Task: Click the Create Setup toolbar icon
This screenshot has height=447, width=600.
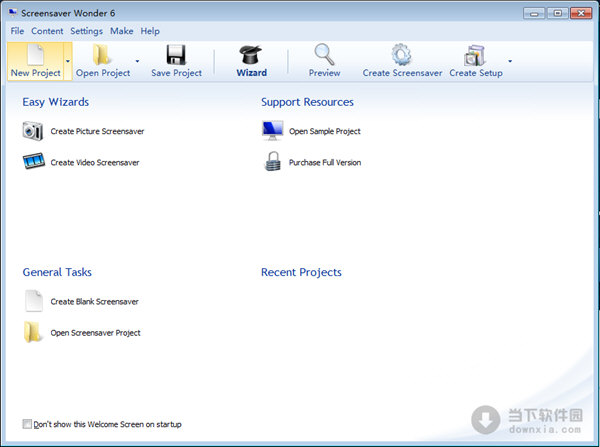Action: pyautogui.click(x=474, y=55)
